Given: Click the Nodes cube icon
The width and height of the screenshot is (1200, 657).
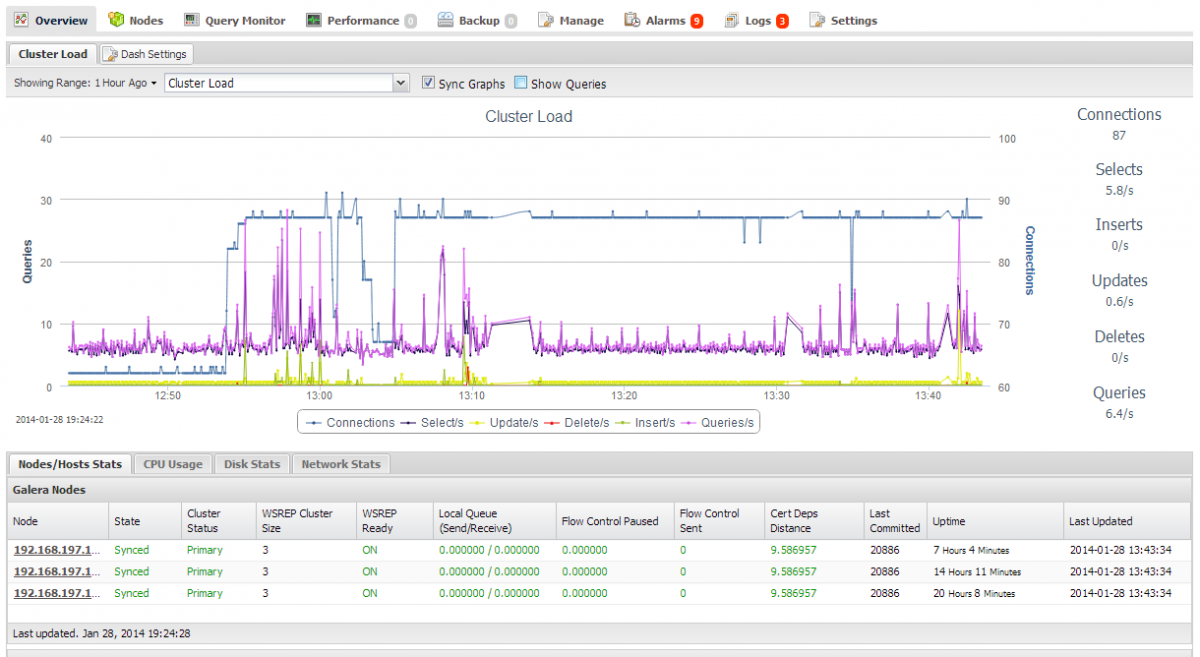Looking at the screenshot, I should (116, 20).
